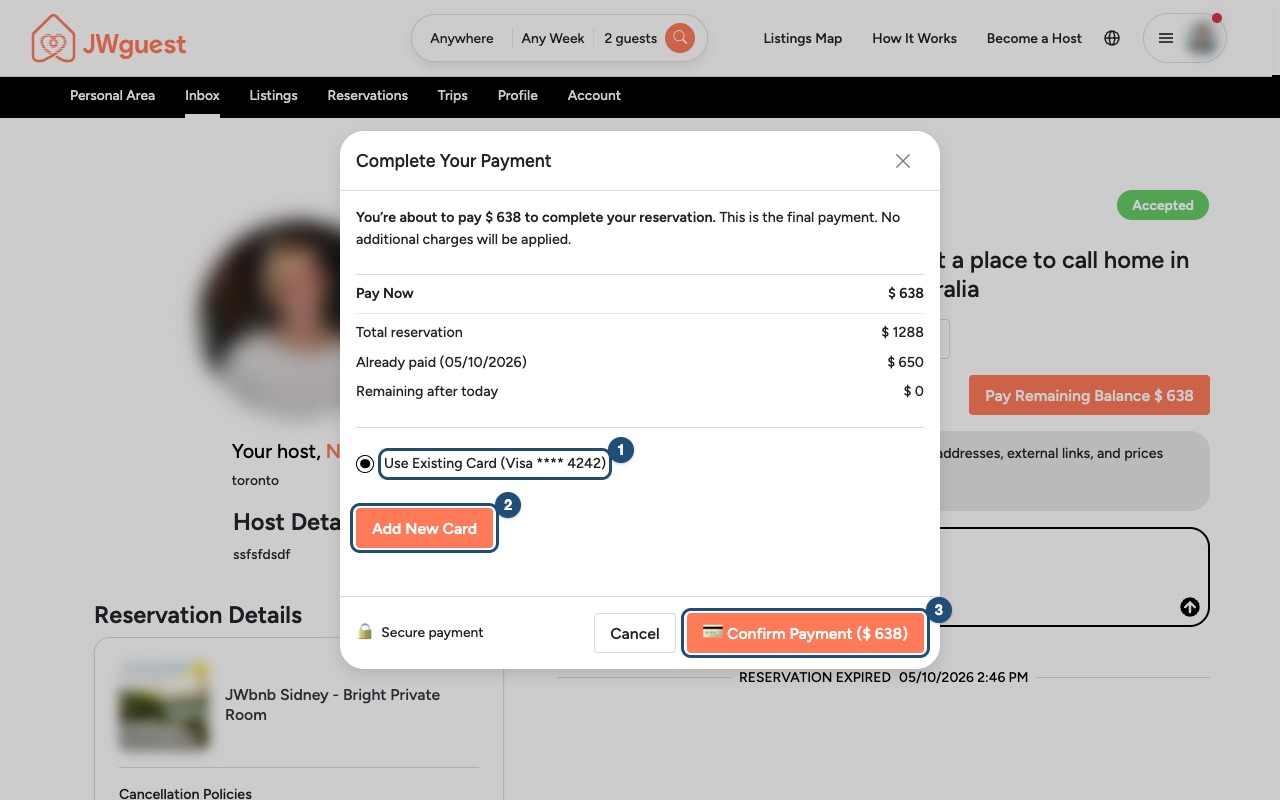Open the 2 guests selector
The image size is (1280, 800).
tap(630, 38)
